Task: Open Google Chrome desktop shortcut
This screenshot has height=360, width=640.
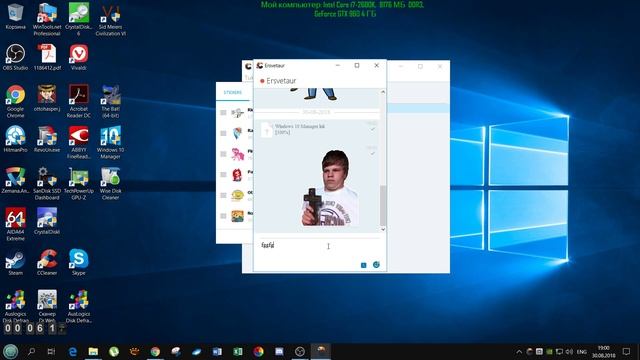Action: click(x=16, y=101)
